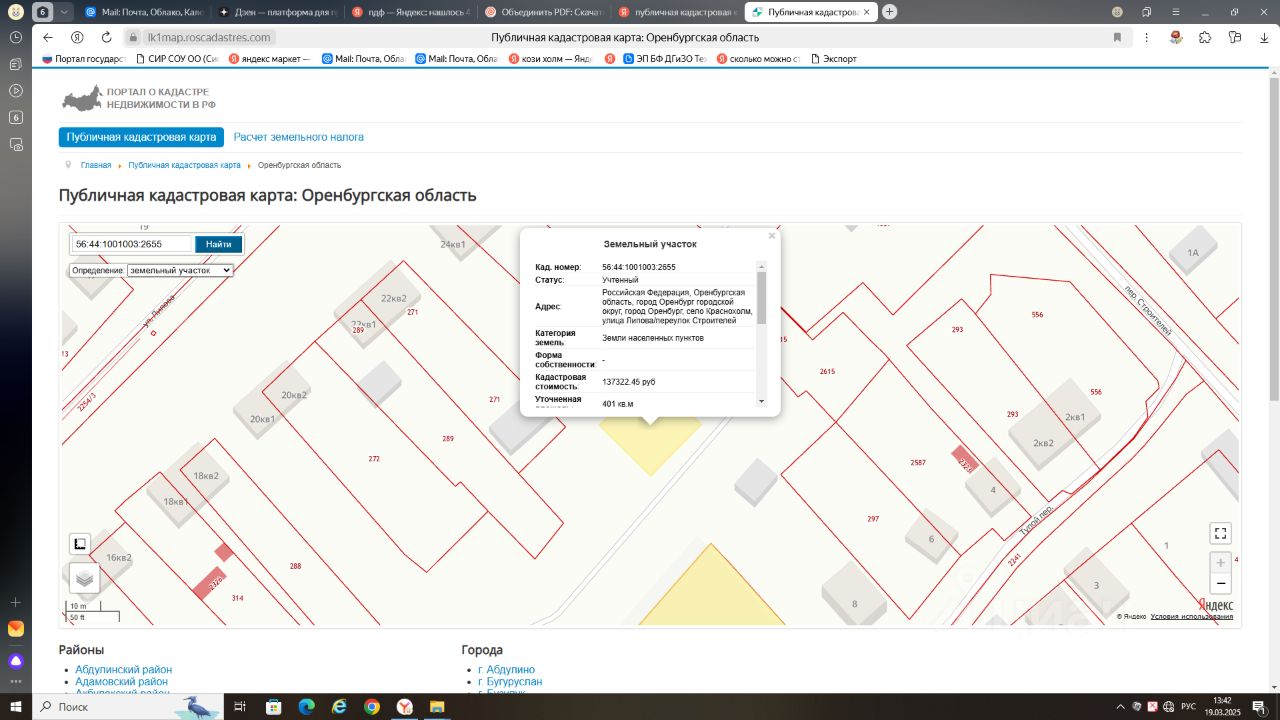
Task: Activate the map ruler measurement tool
Action: (80, 544)
